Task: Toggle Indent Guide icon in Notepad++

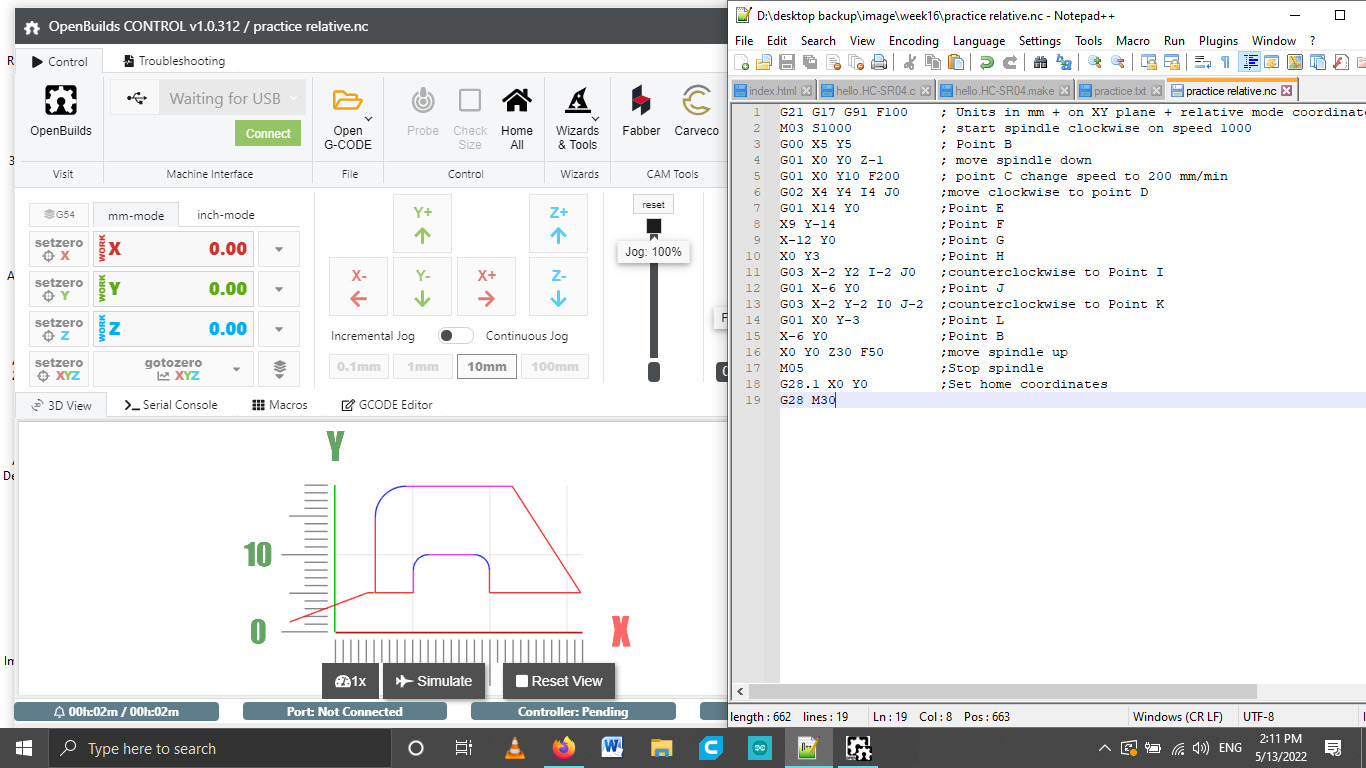Action: tap(1249, 62)
